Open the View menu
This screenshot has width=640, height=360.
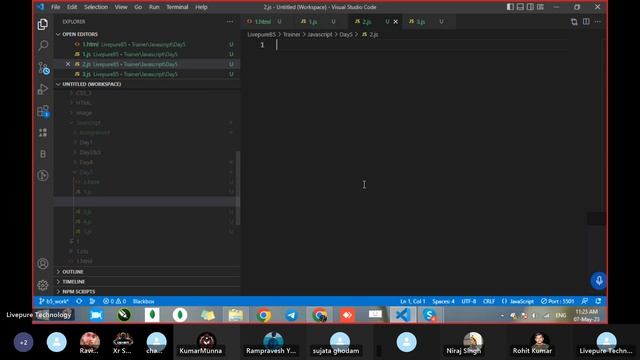[121, 7]
